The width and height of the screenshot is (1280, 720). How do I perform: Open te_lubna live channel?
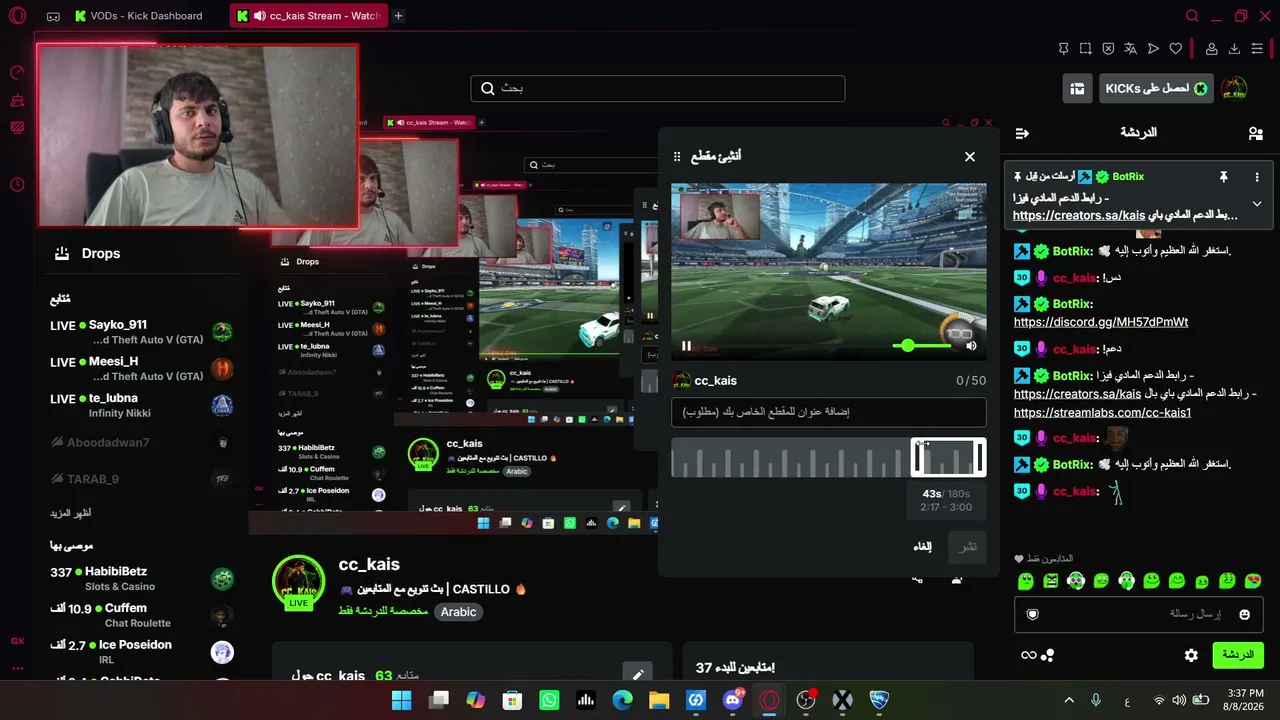click(142, 405)
